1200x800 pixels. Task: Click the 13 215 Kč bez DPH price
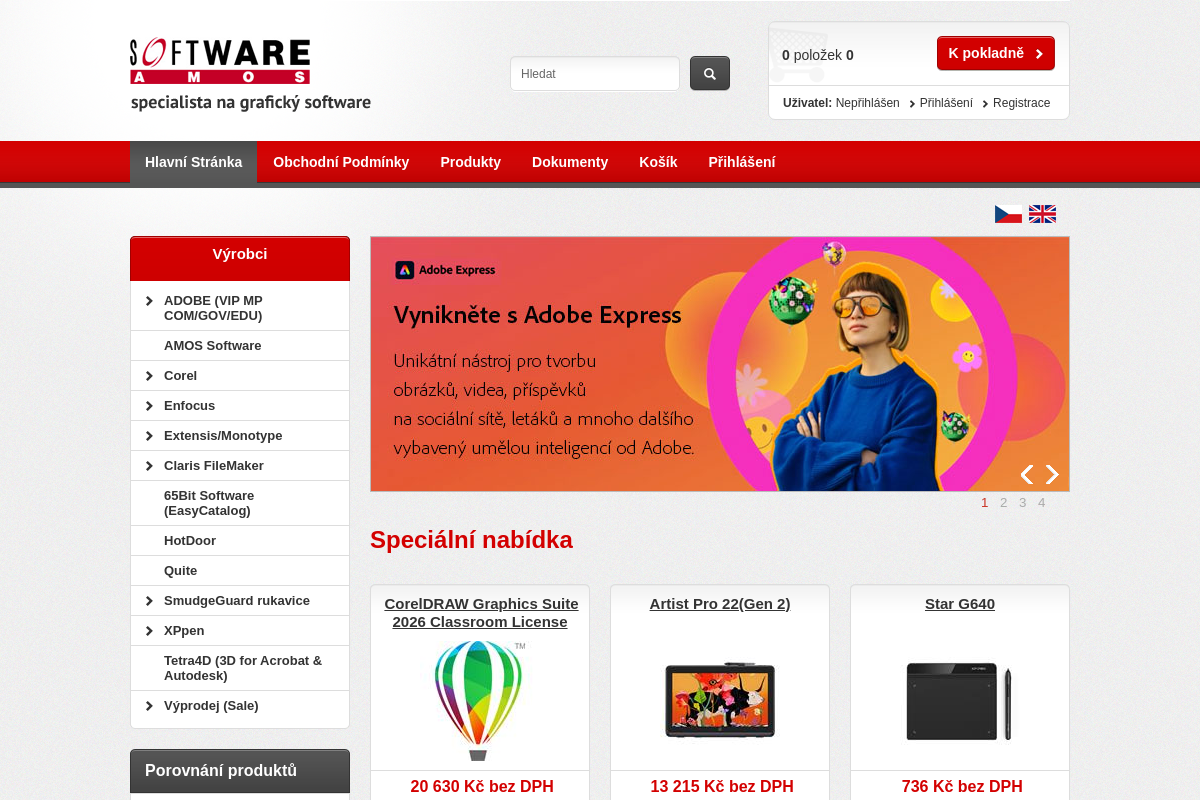pos(722,787)
